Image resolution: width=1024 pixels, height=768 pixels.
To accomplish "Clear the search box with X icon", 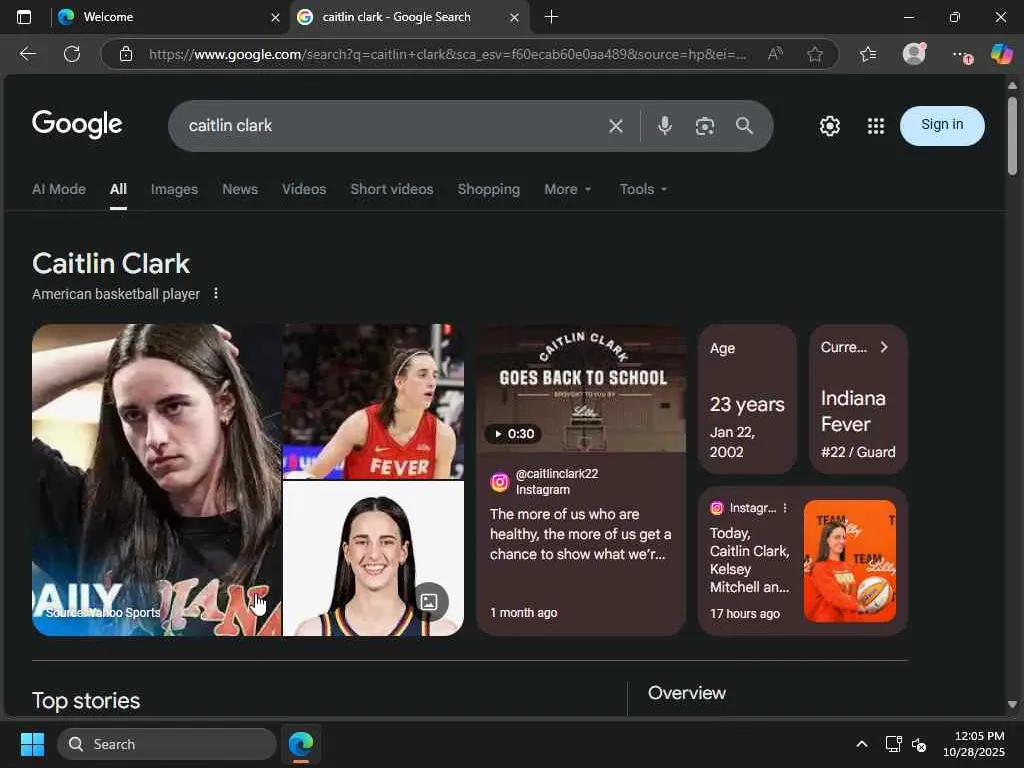I will tap(615, 126).
